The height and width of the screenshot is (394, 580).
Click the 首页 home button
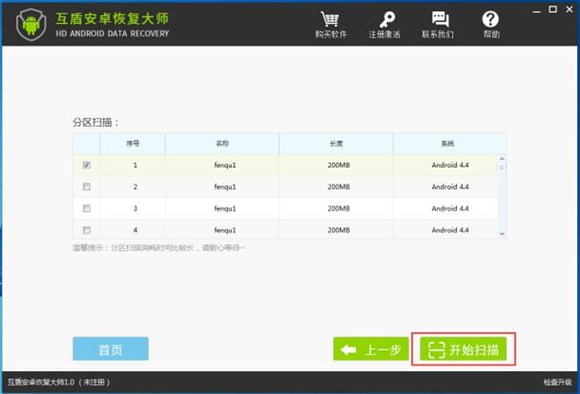pyautogui.click(x=111, y=348)
